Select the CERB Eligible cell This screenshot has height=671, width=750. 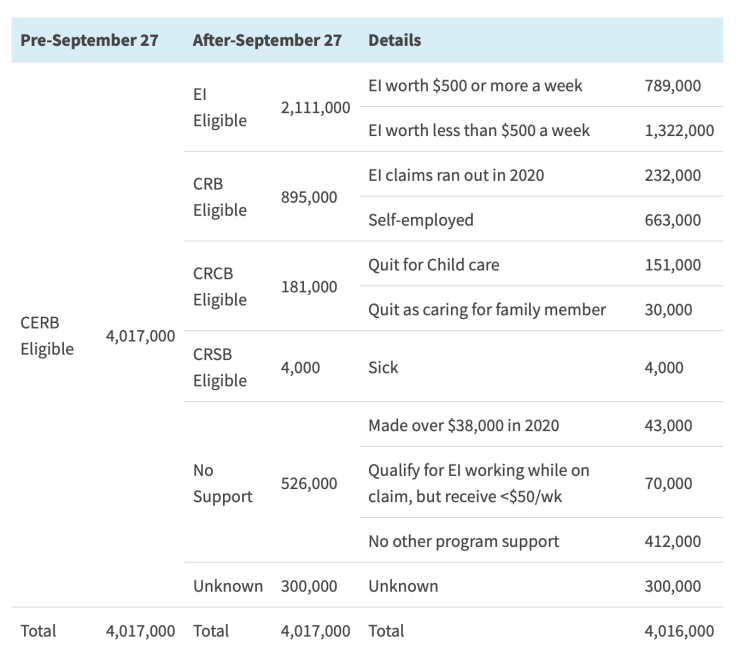pos(47,337)
